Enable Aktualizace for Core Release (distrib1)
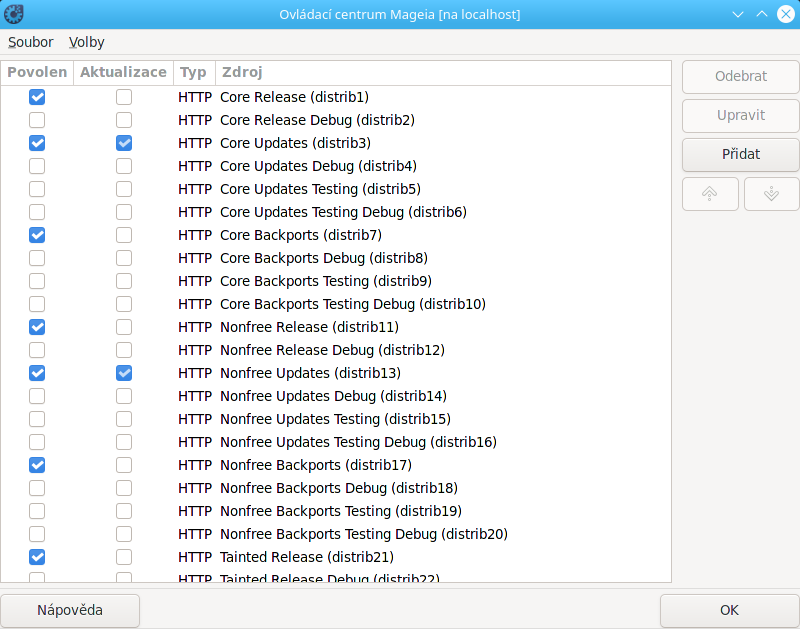Screen dimensions: 800x629 pos(124,97)
